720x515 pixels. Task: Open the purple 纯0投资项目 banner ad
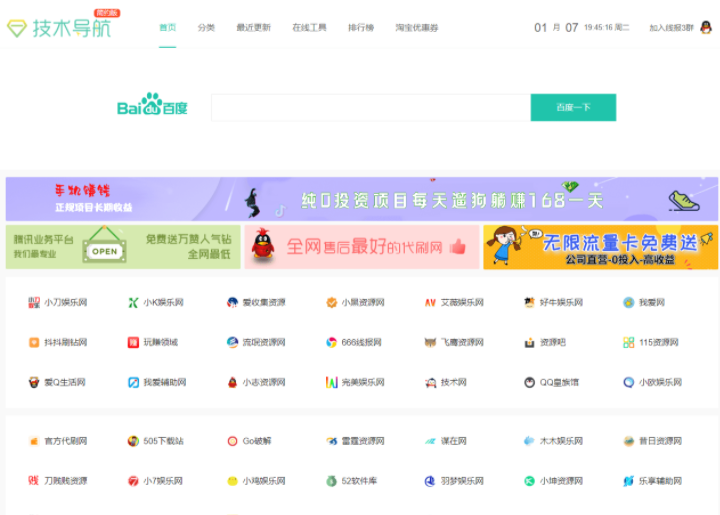(362, 199)
